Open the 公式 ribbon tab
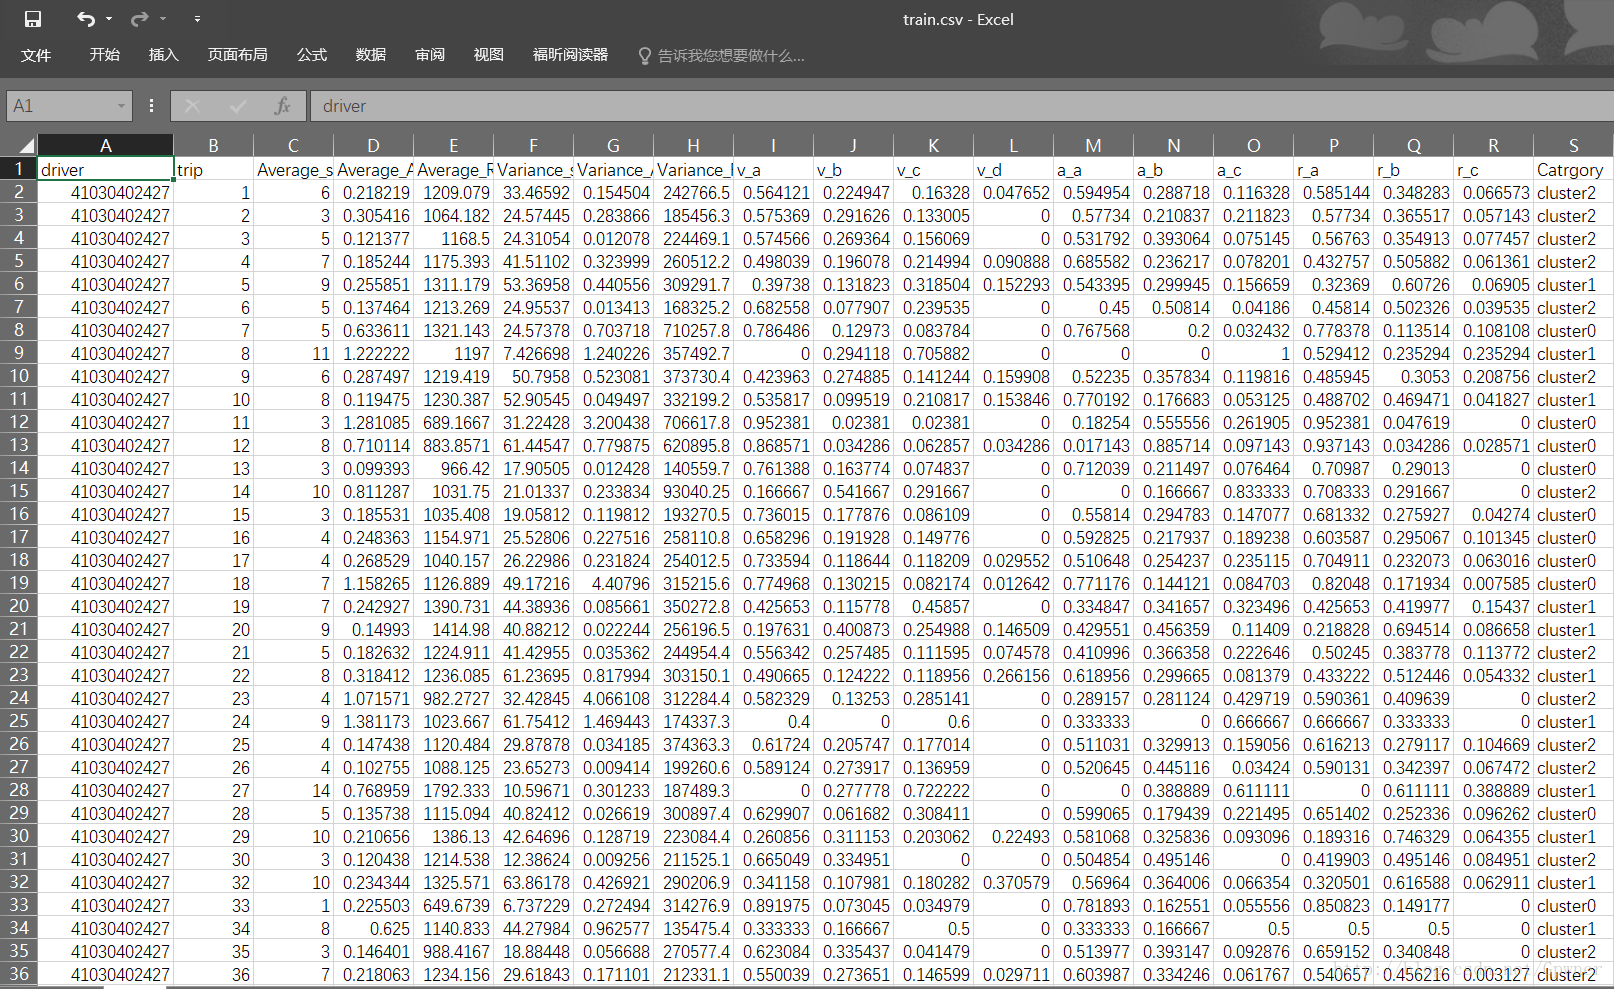 [312, 55]
